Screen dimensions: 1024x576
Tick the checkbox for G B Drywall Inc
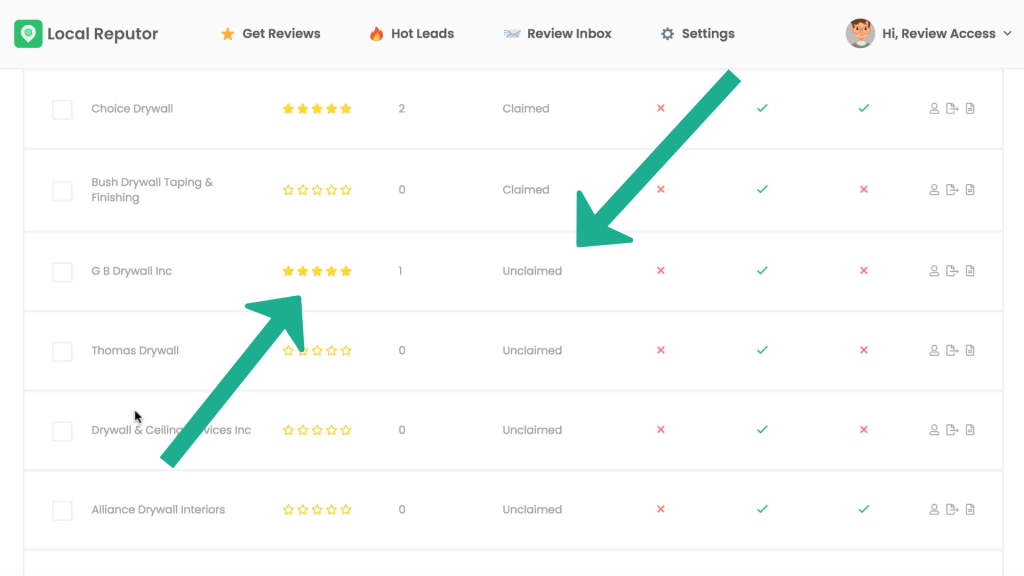pos(62,272)
